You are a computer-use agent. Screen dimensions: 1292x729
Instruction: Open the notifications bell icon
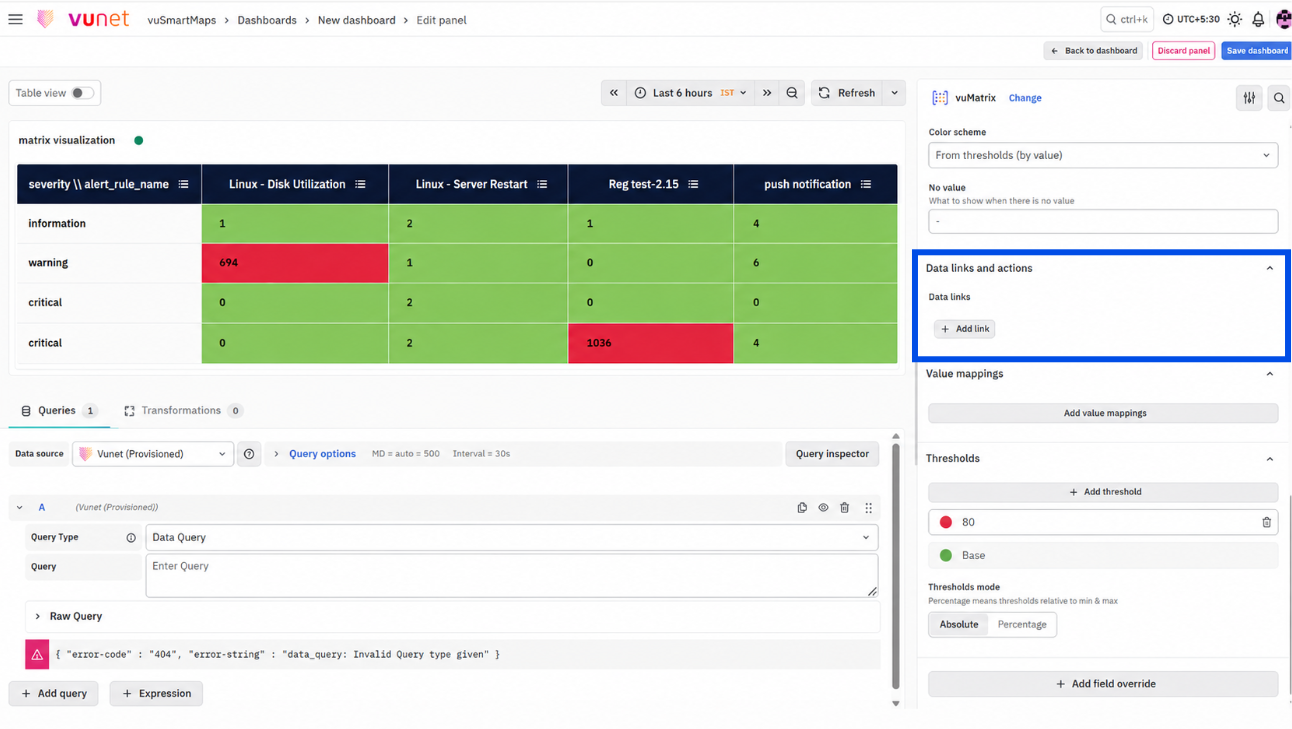(x=1258, y=19)
